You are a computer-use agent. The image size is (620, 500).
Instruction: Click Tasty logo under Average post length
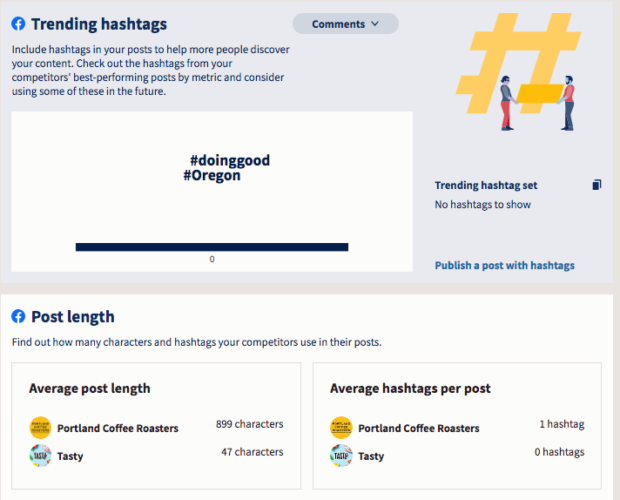pos(40,455)
